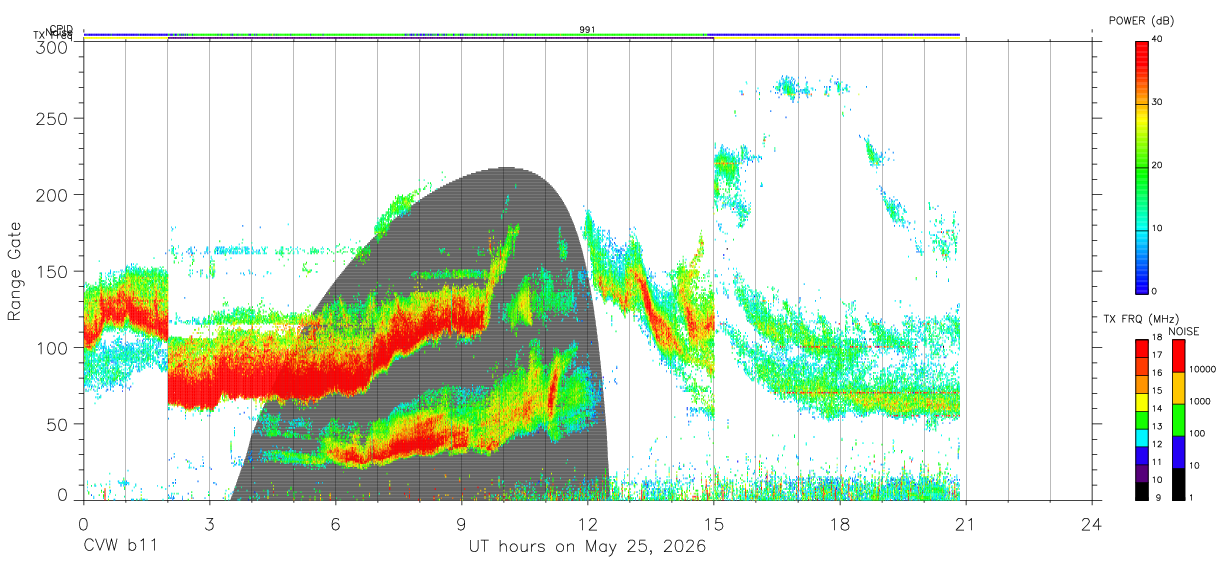Click 'UT hours on May 25, 2026' axis title
1228x567 pixels.
[x=587, y=547]
